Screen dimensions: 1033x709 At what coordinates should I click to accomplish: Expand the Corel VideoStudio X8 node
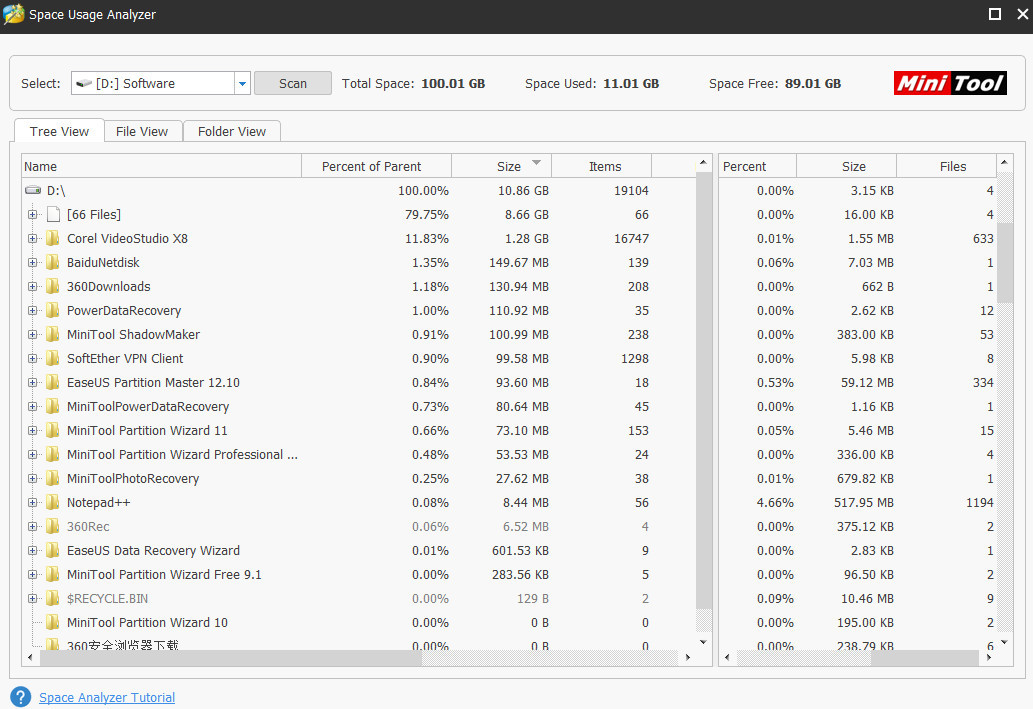point(32,239)
